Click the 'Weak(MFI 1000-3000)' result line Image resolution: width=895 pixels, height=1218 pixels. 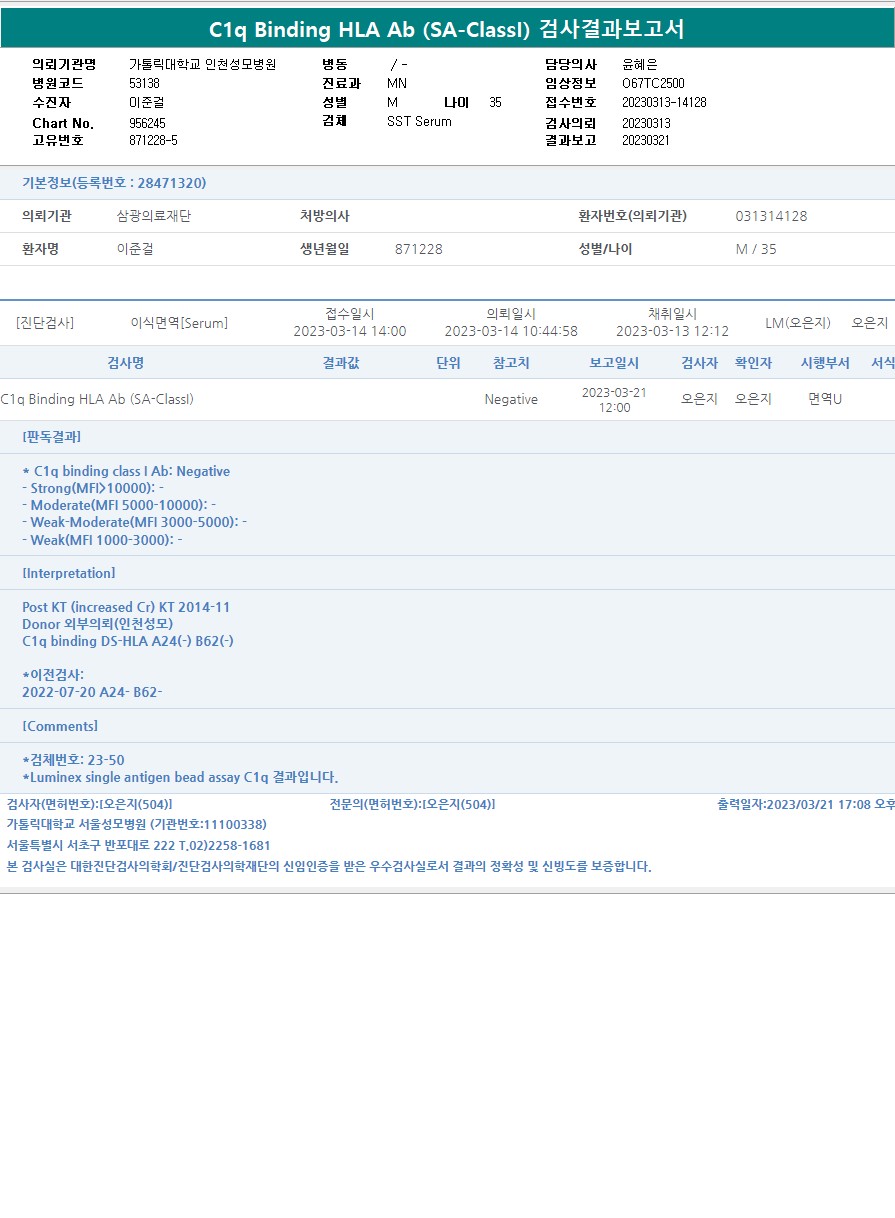102,540
